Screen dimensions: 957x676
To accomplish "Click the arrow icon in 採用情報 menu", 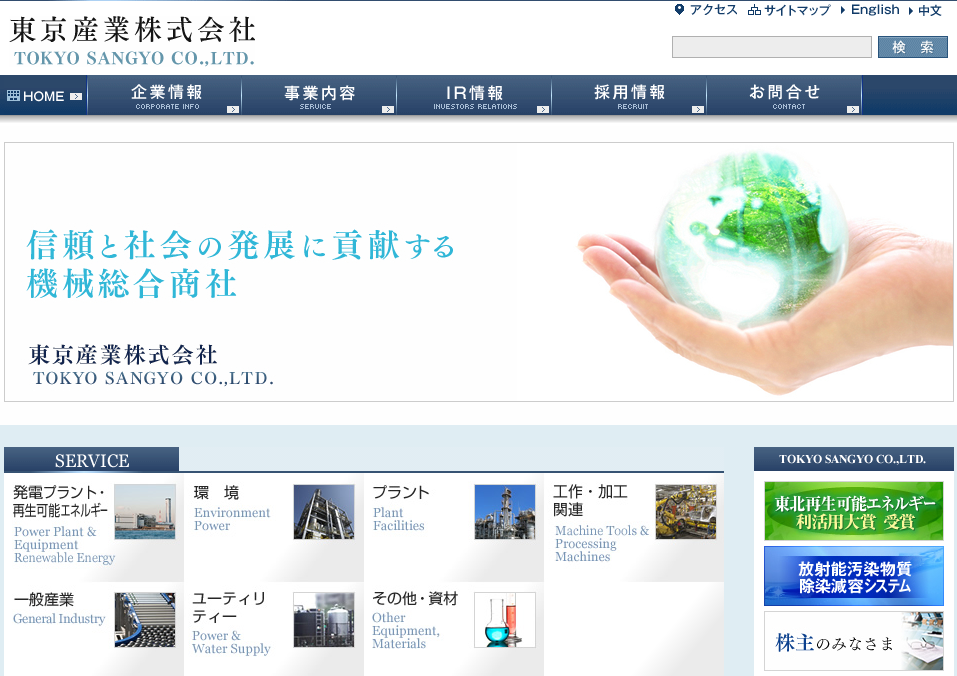I will pos(698,109).
